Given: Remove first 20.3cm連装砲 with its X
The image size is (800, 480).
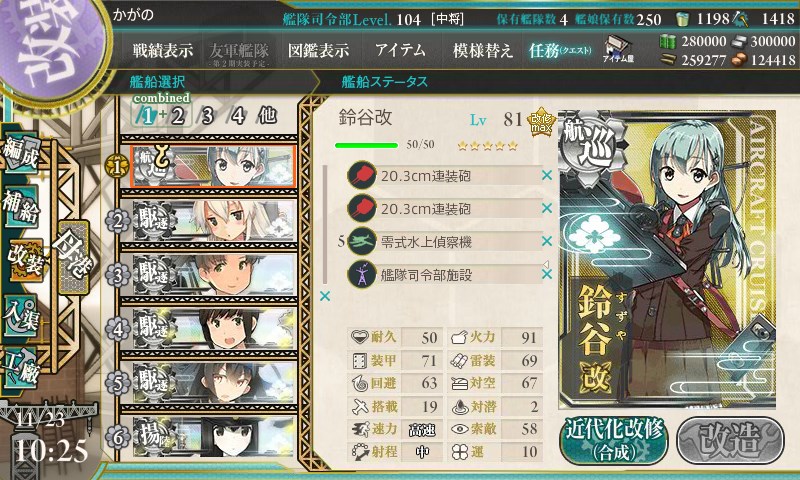Looking at the screenshot, I should click(x=546, y=175).
